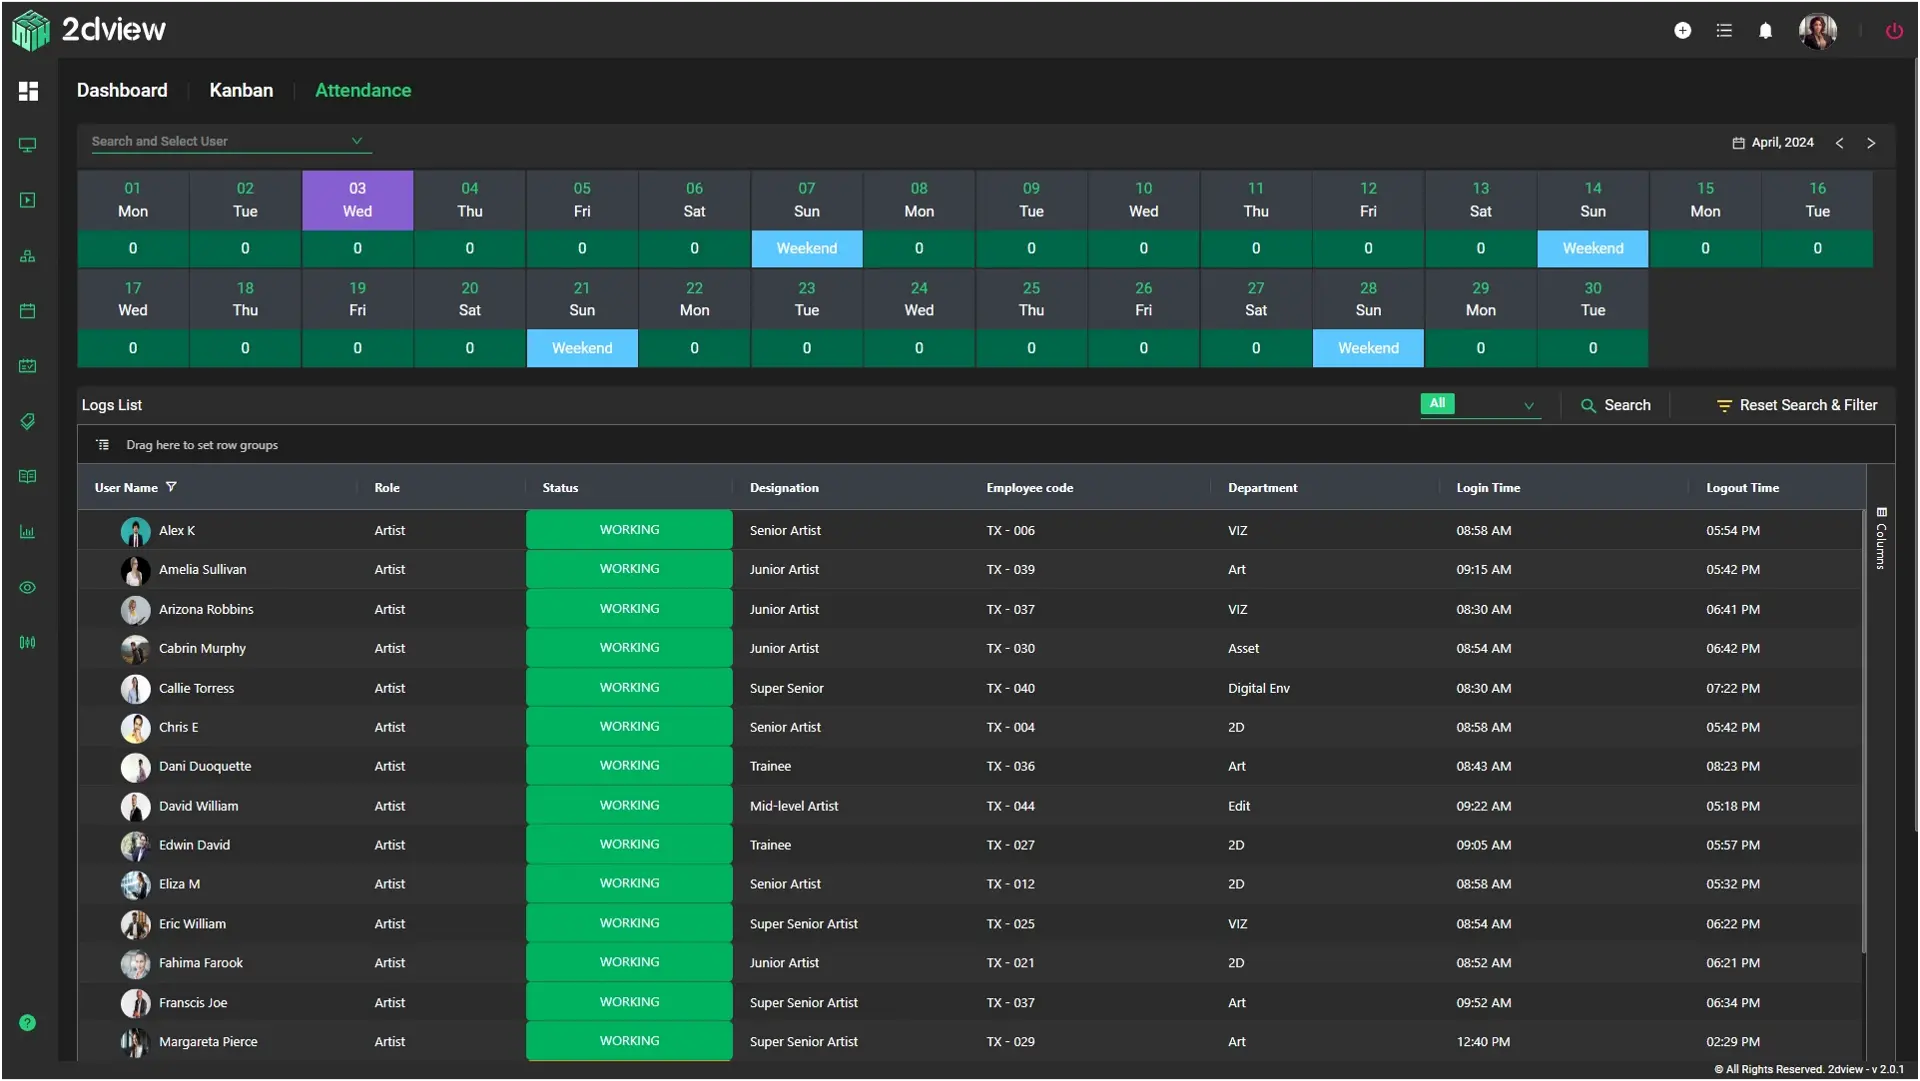Click the green help question mark icon

pyautogui.click(x=28, y=1023)
